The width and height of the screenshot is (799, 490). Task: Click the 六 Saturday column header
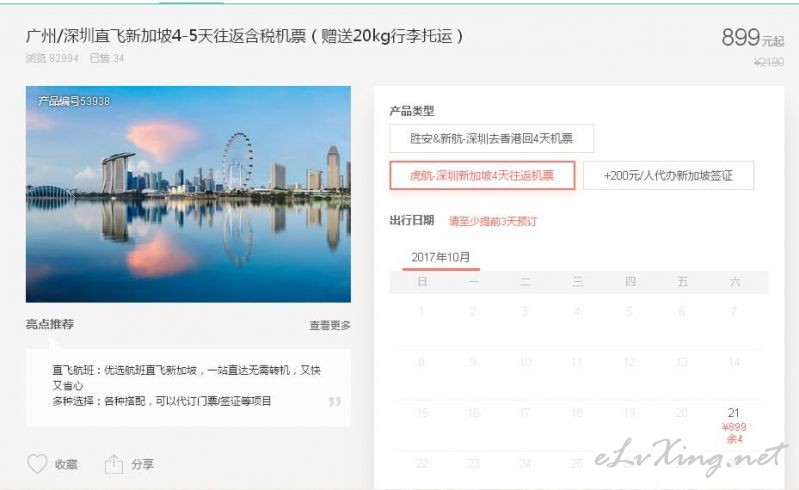[x=734, y=282]
